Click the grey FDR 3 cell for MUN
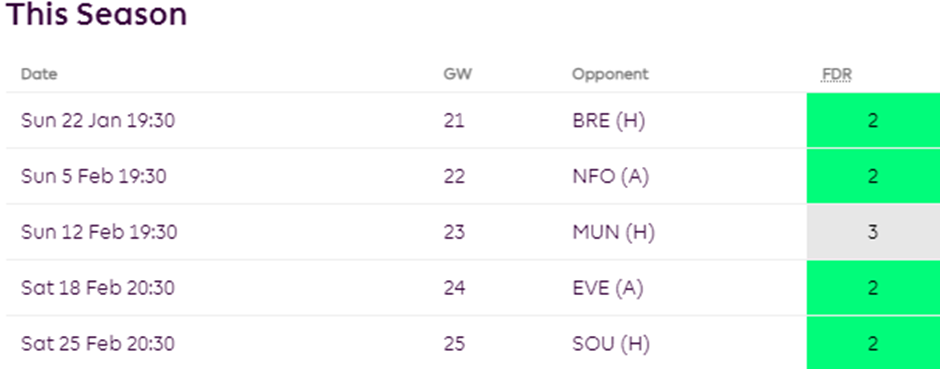Viewport: 940px width, 369px height. 873,232
